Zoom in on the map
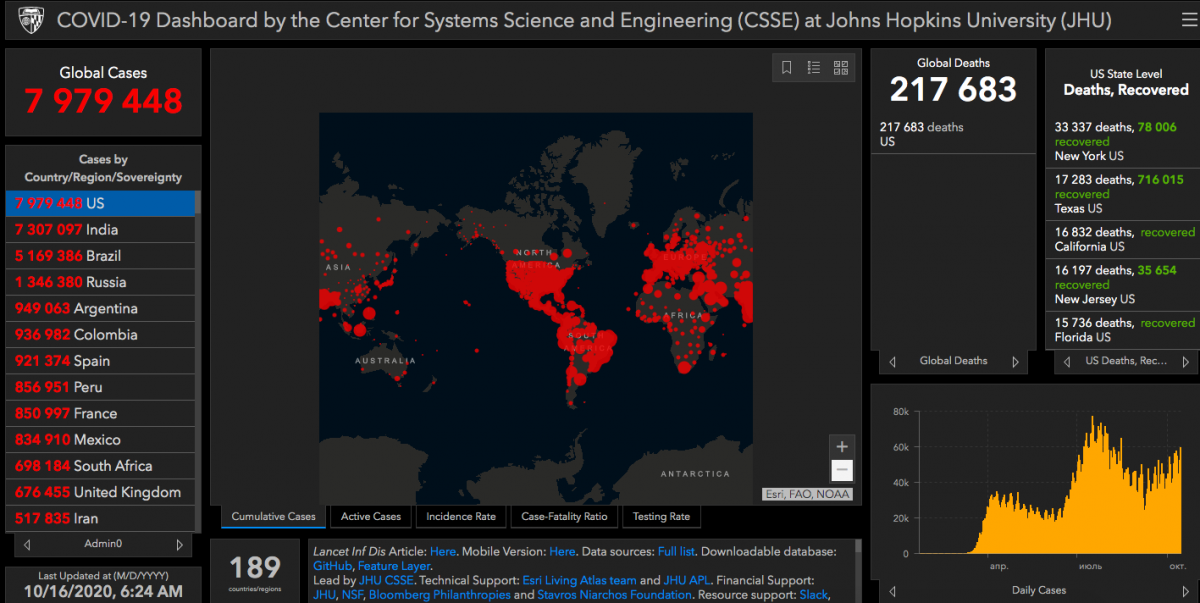Screen dimensions: 1200x603 (842, 447)
